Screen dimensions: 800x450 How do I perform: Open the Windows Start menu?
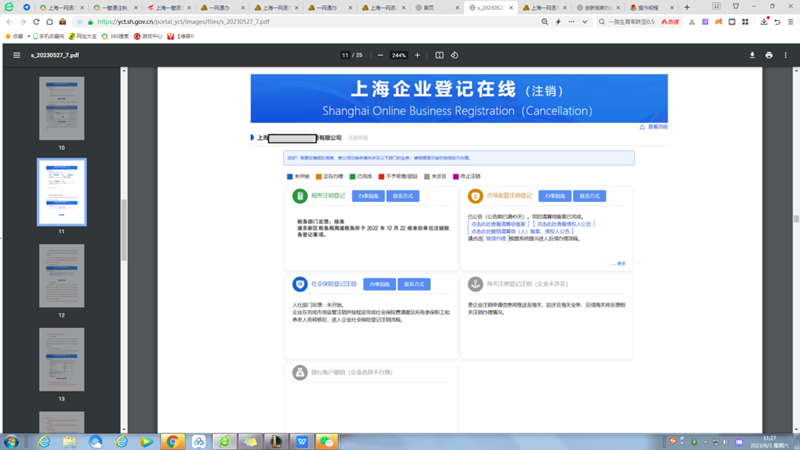pos(12,441)
